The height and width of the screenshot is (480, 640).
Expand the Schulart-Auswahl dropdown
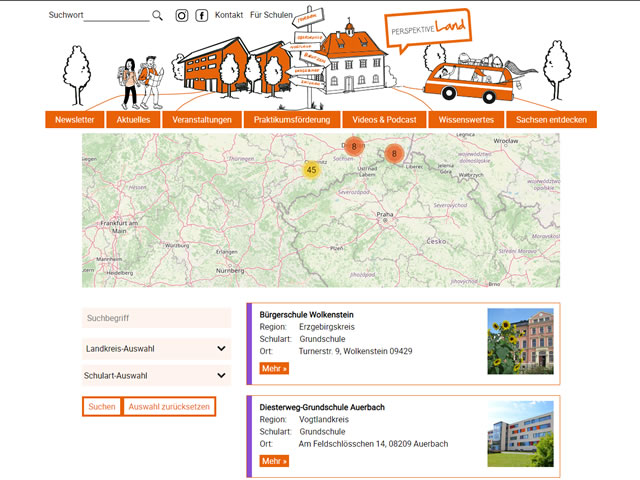pyautogui.click(x=157, y=376)
